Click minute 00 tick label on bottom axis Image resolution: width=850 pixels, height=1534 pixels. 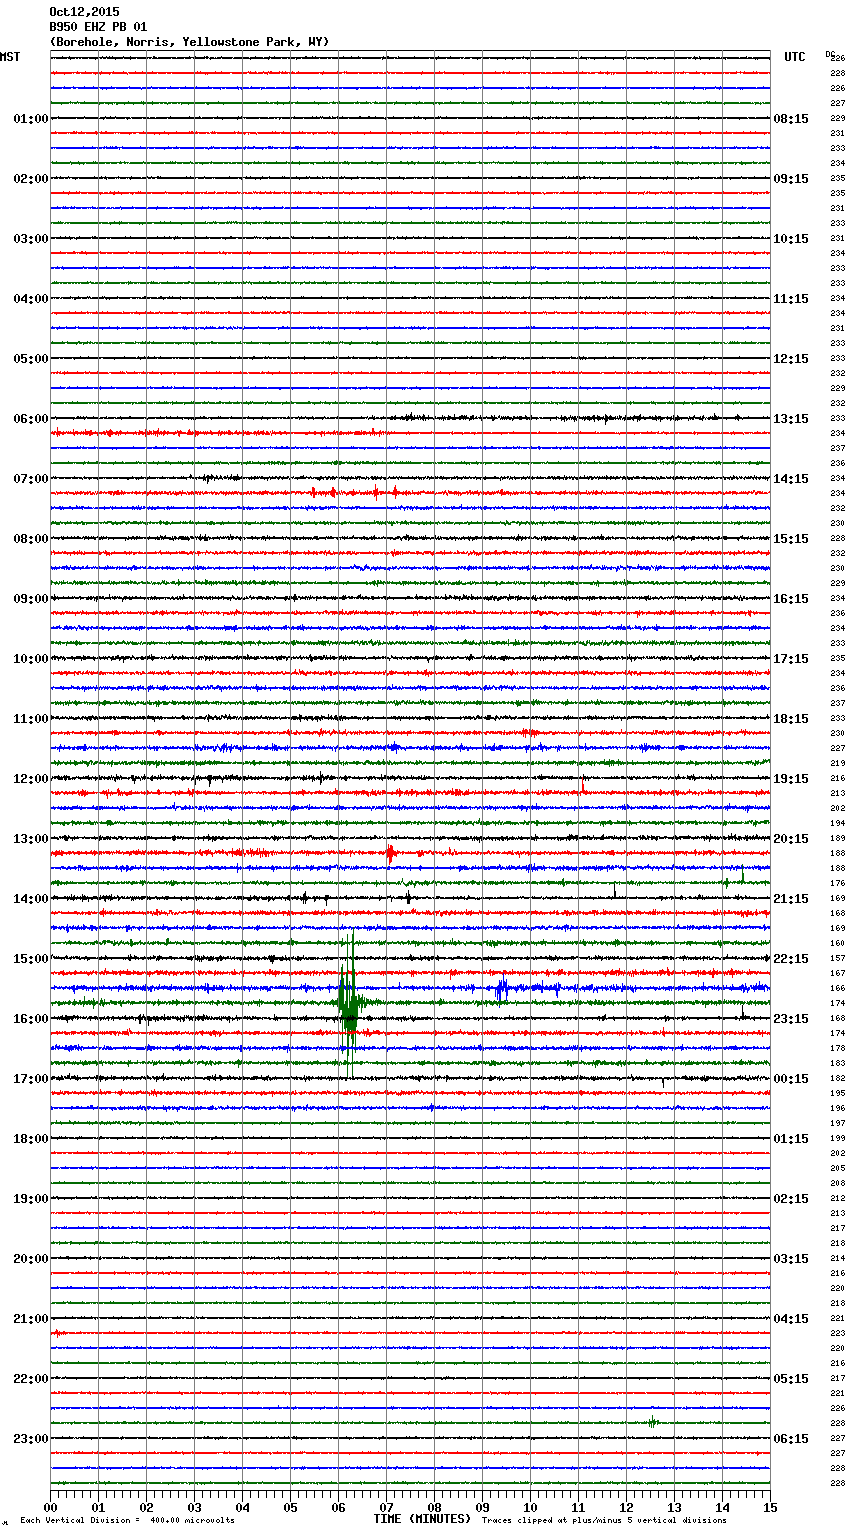tap(50, 1507)
